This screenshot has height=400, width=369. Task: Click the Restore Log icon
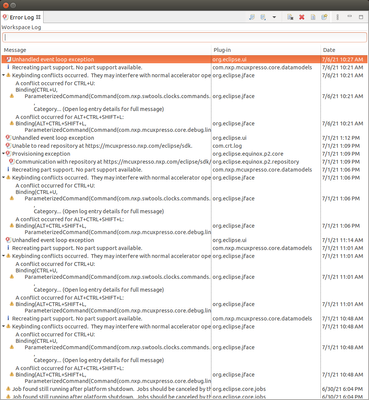(324, 17)
